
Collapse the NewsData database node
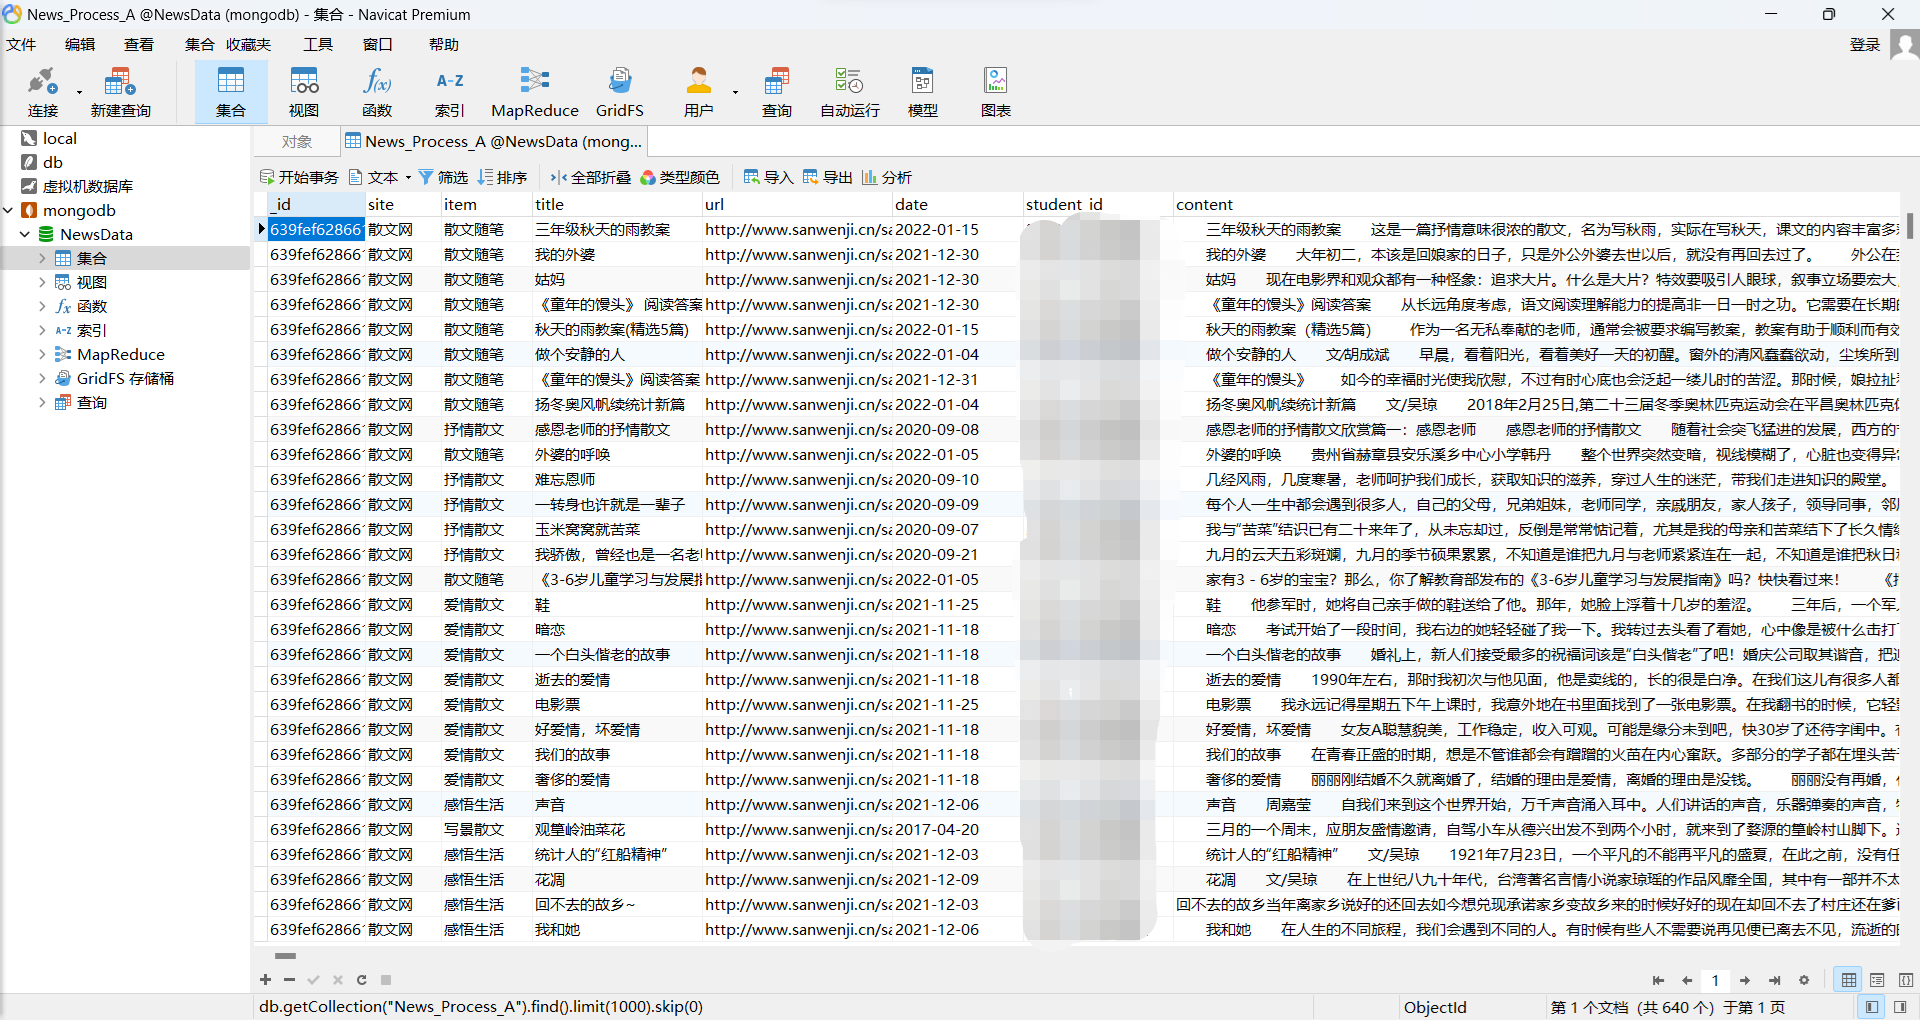[24, 234]
